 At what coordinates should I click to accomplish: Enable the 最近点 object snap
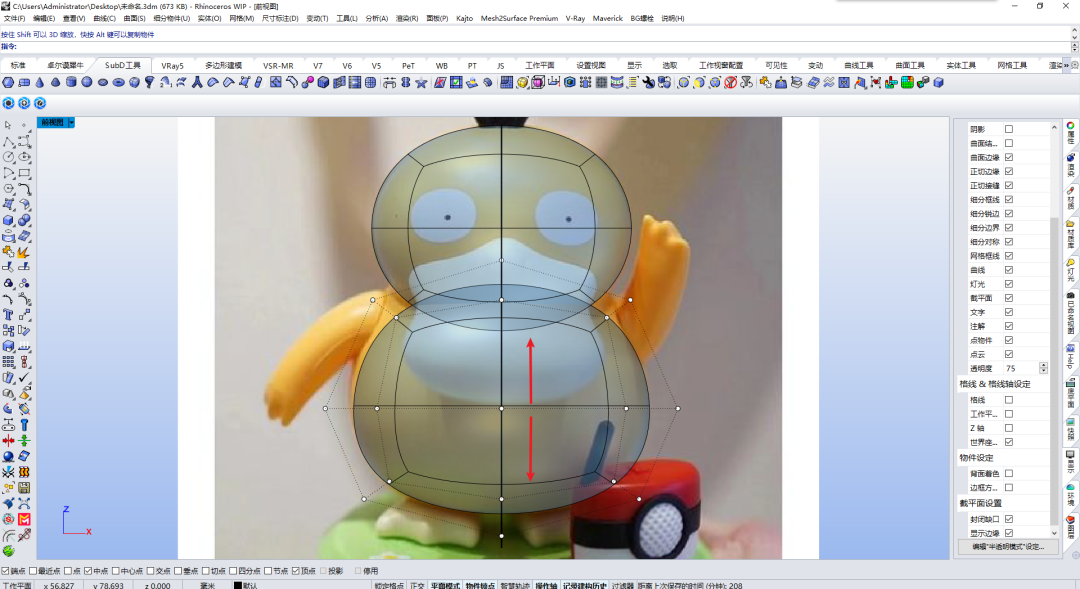pos(33,571)
